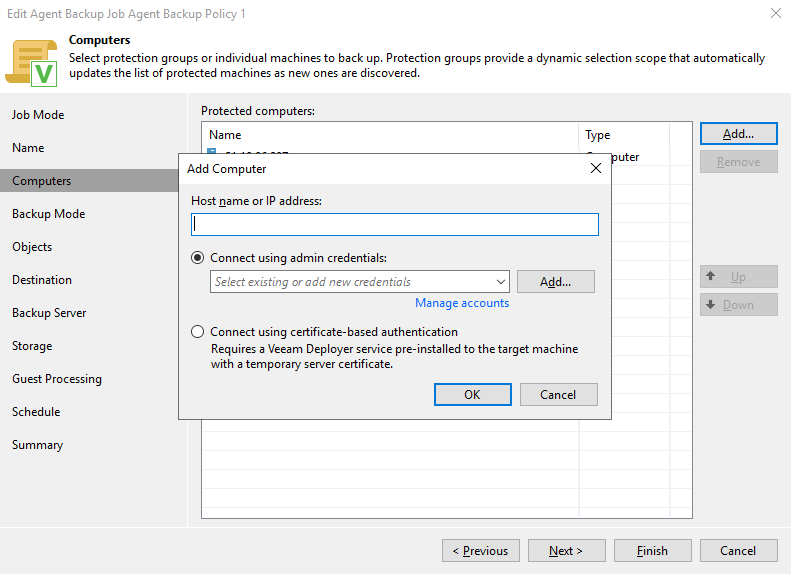The image size is (791, 574).
Task: Close the Add Computer dialog
Action: 596,169
